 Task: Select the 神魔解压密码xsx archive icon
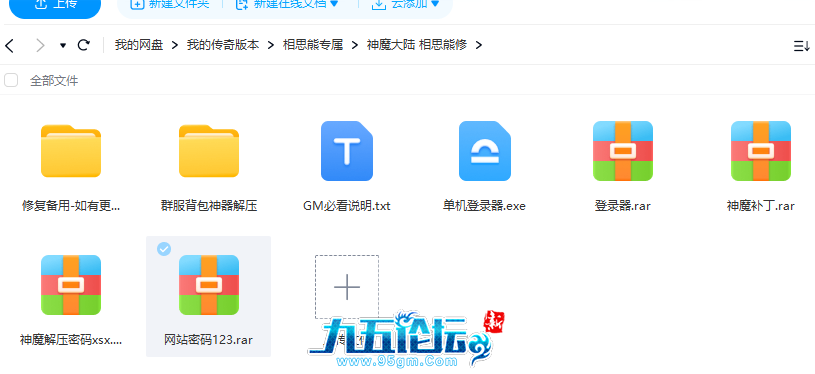pos(71,285)
